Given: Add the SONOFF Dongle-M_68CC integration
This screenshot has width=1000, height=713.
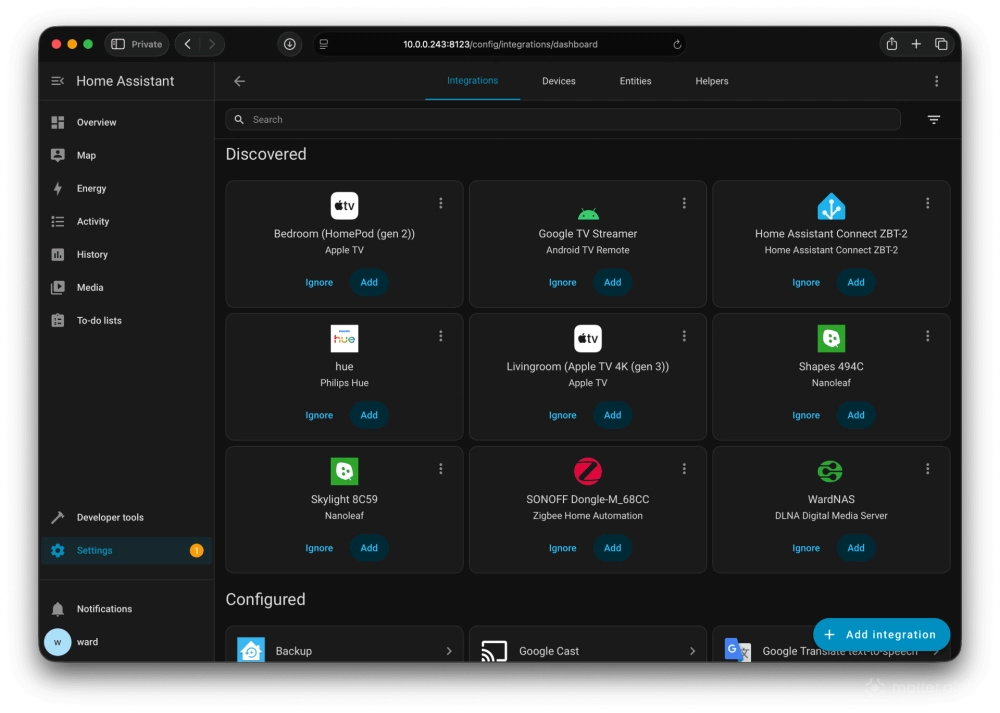Looking at the screenshot, I should tap(612, 548).
